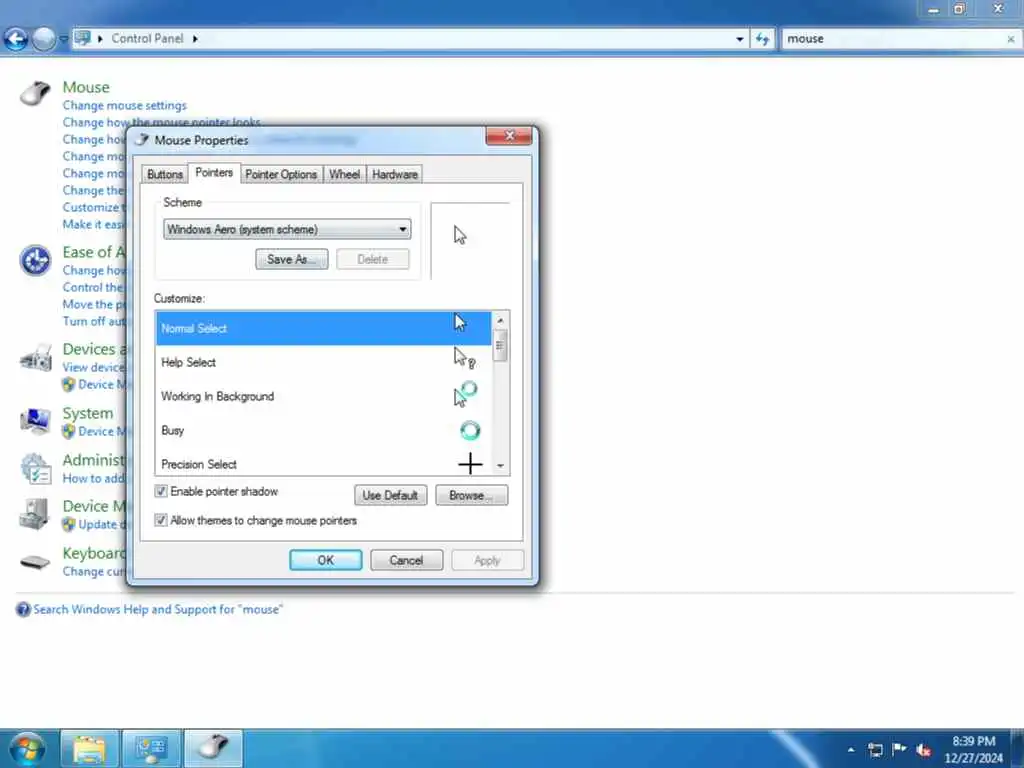Click the Cancel button
The width and height of the screenshot is (1024, 768).
406,560
